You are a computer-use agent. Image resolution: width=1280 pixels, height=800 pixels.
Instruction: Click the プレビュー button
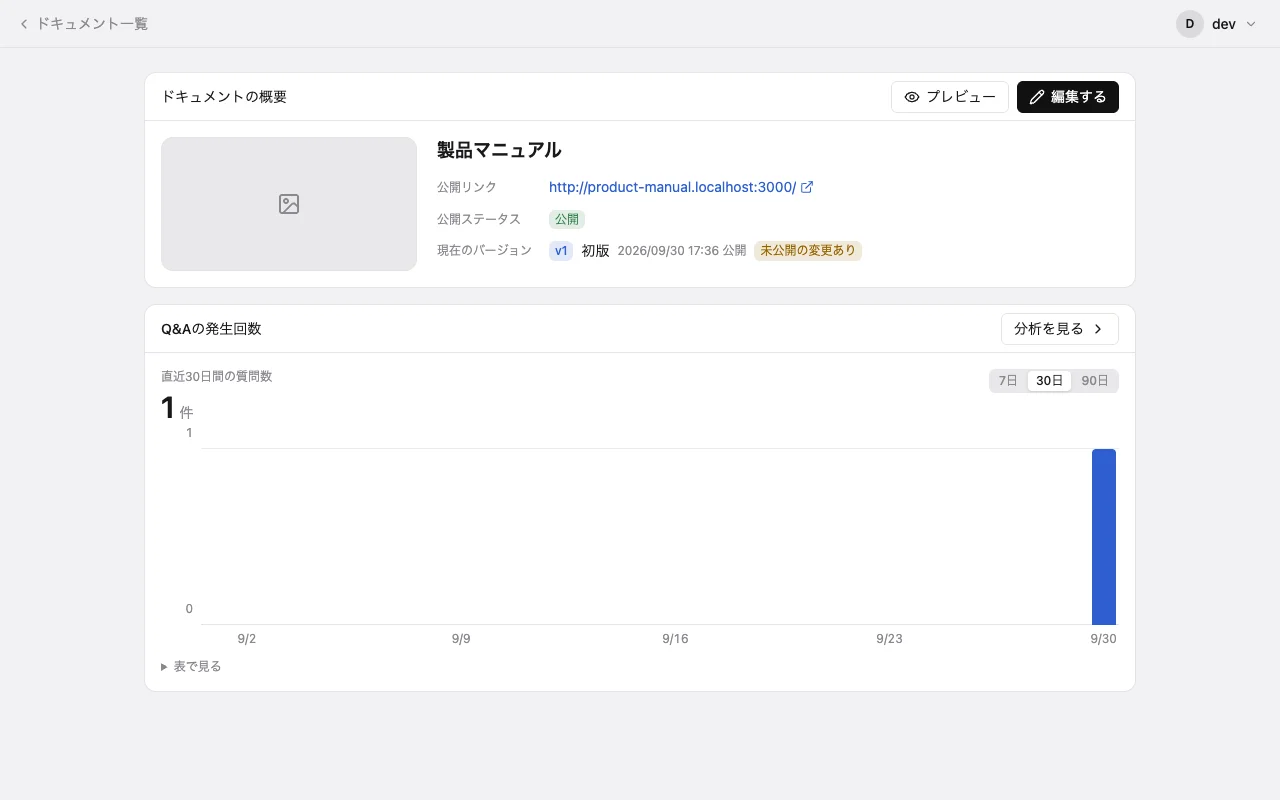950,97
